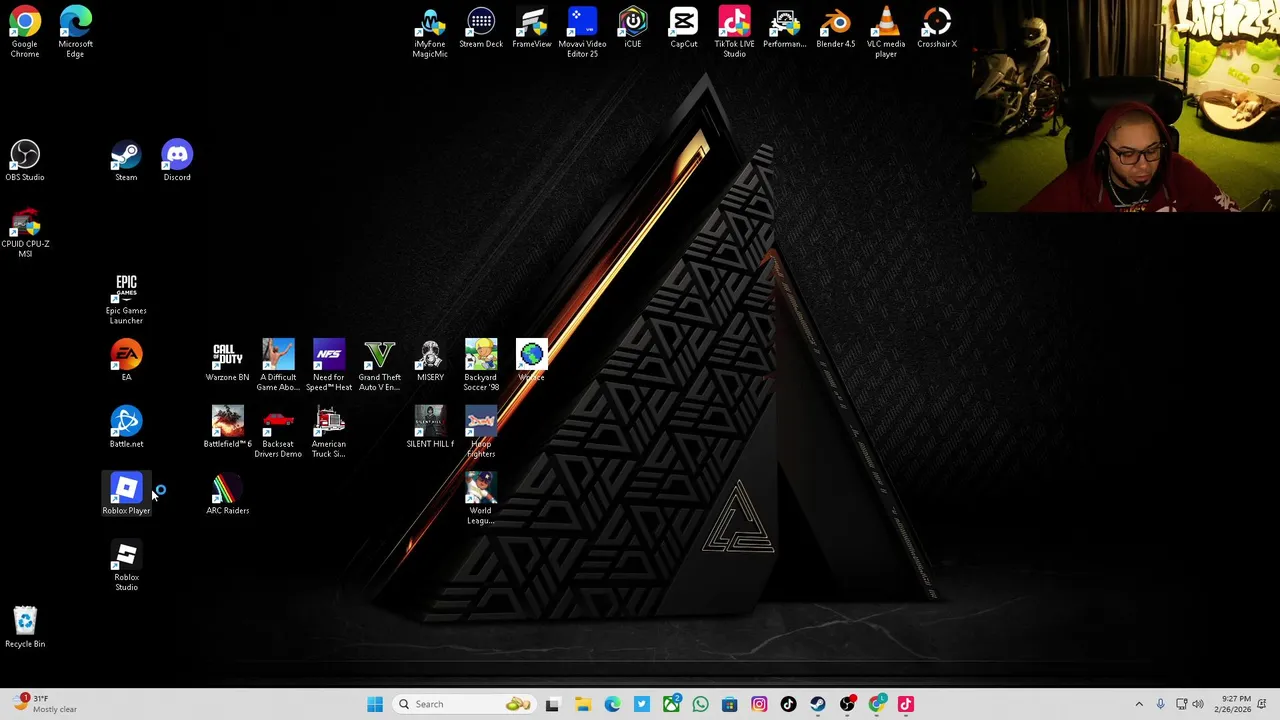
Task: Open File Explorer from the taskbar
Action: point(583,704)
